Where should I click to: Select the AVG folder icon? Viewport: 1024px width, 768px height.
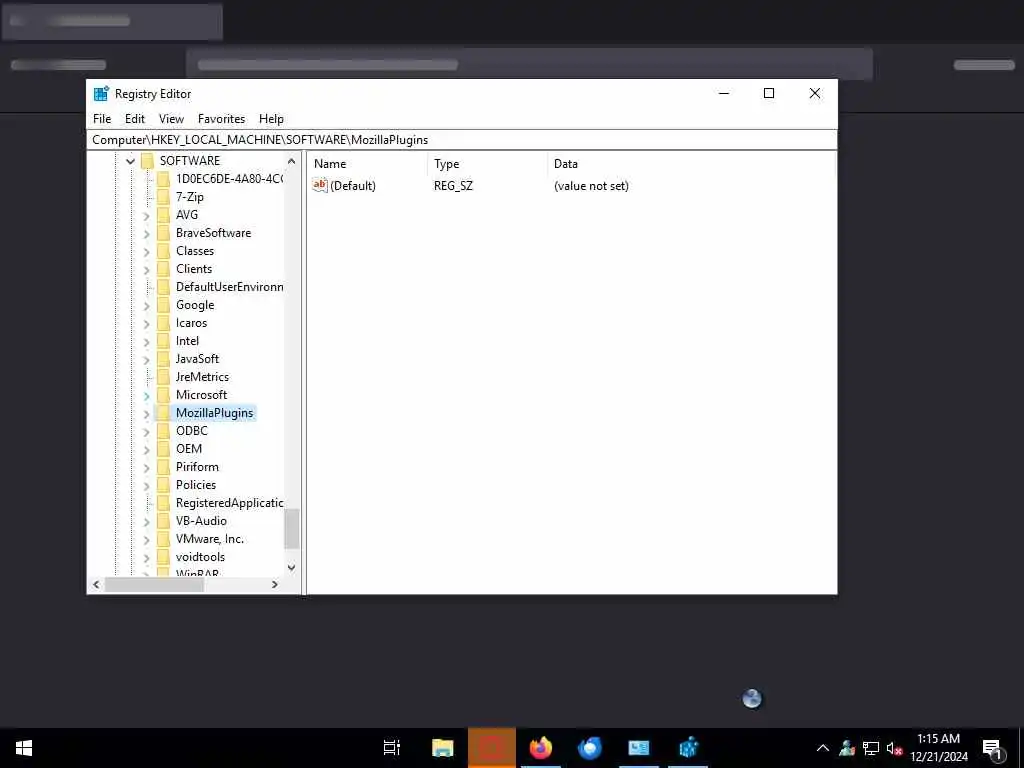[x=163, y=215]
